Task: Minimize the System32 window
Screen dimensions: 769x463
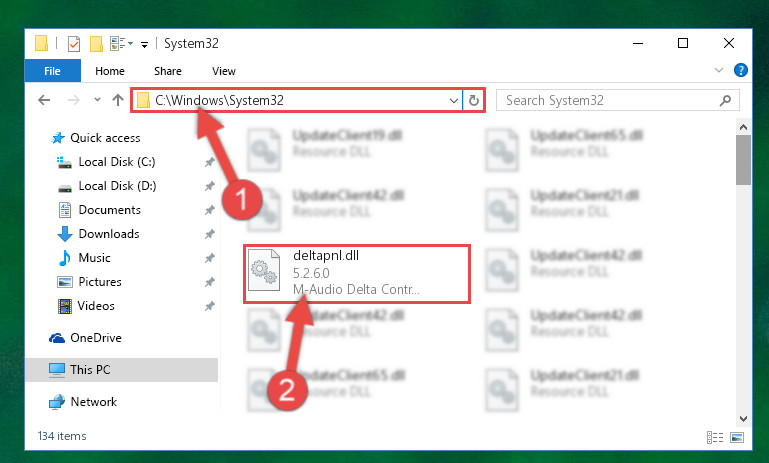Action: point(638,43)
